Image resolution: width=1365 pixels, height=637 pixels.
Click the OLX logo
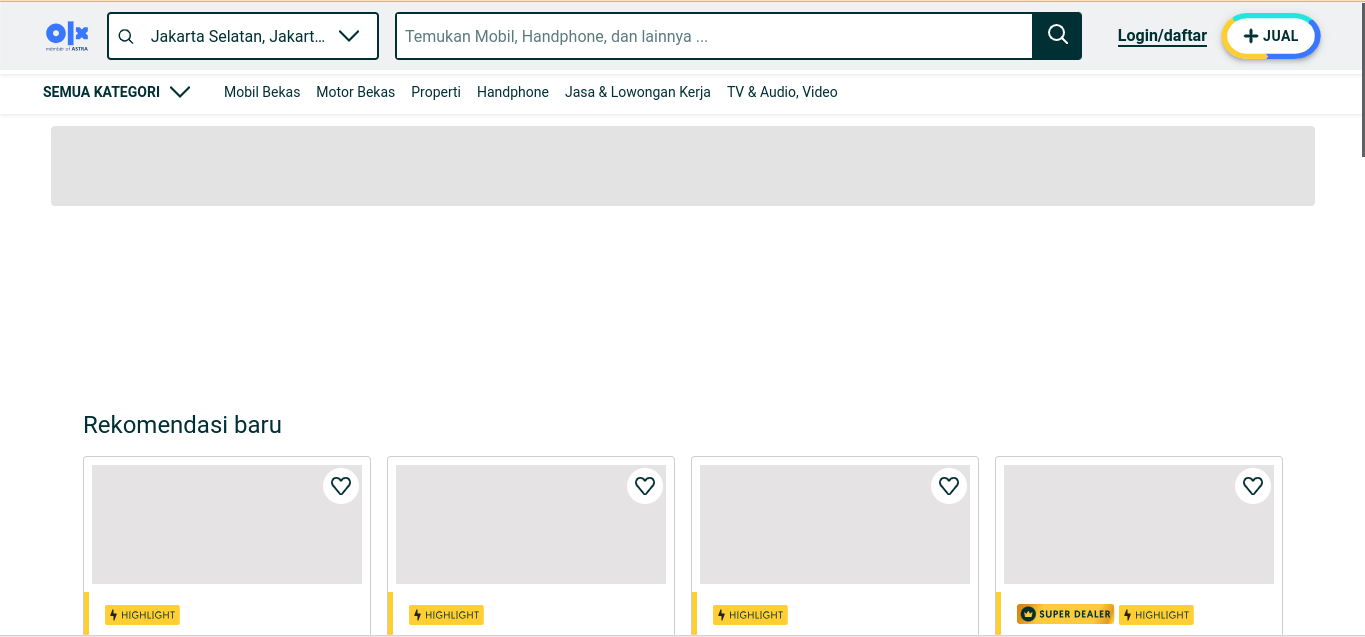[x=67, y=36]
